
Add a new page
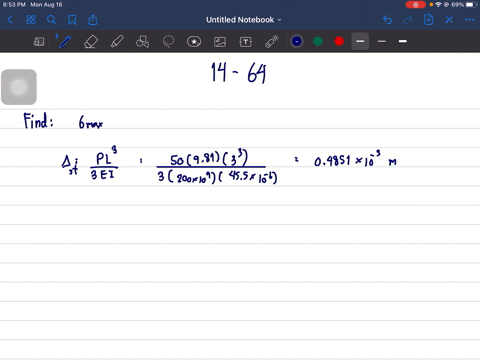pos(428,20)
